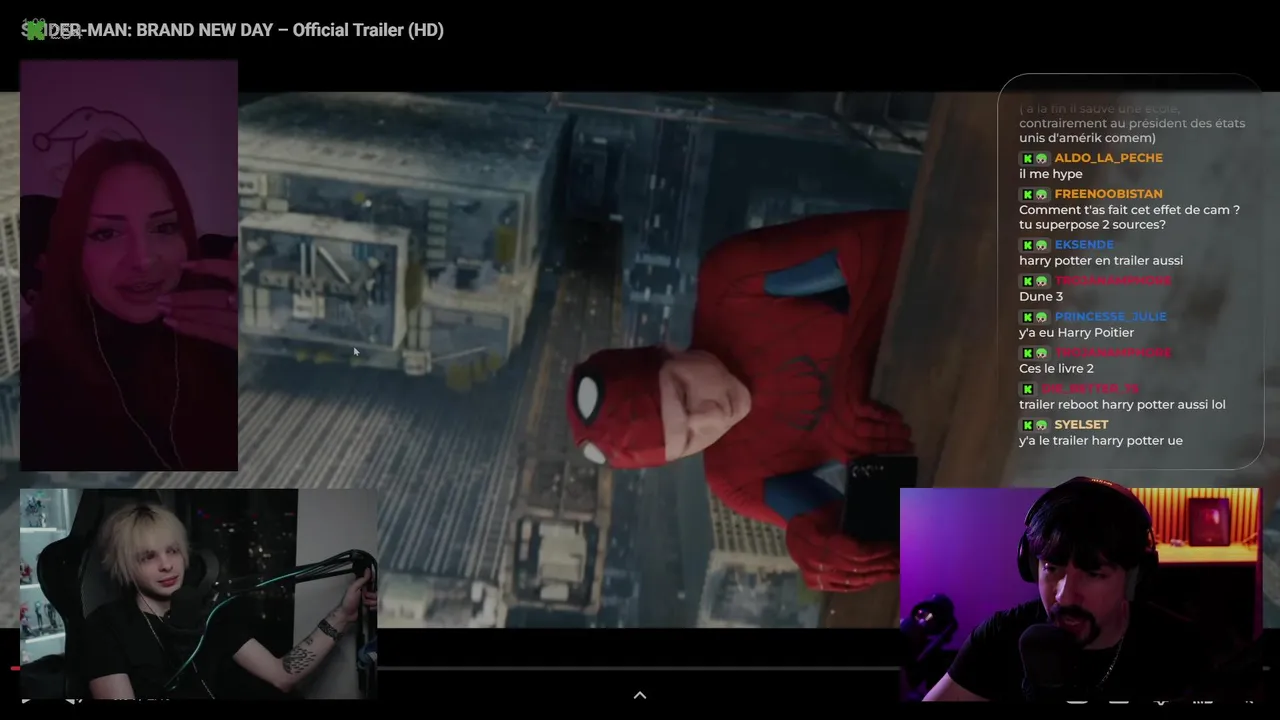This screenshot has height=720, width=1280.
Task: Click the green K badge next to ALDO_LA_PECHE
Action: pyautogui.click(x=1026, y=158)
